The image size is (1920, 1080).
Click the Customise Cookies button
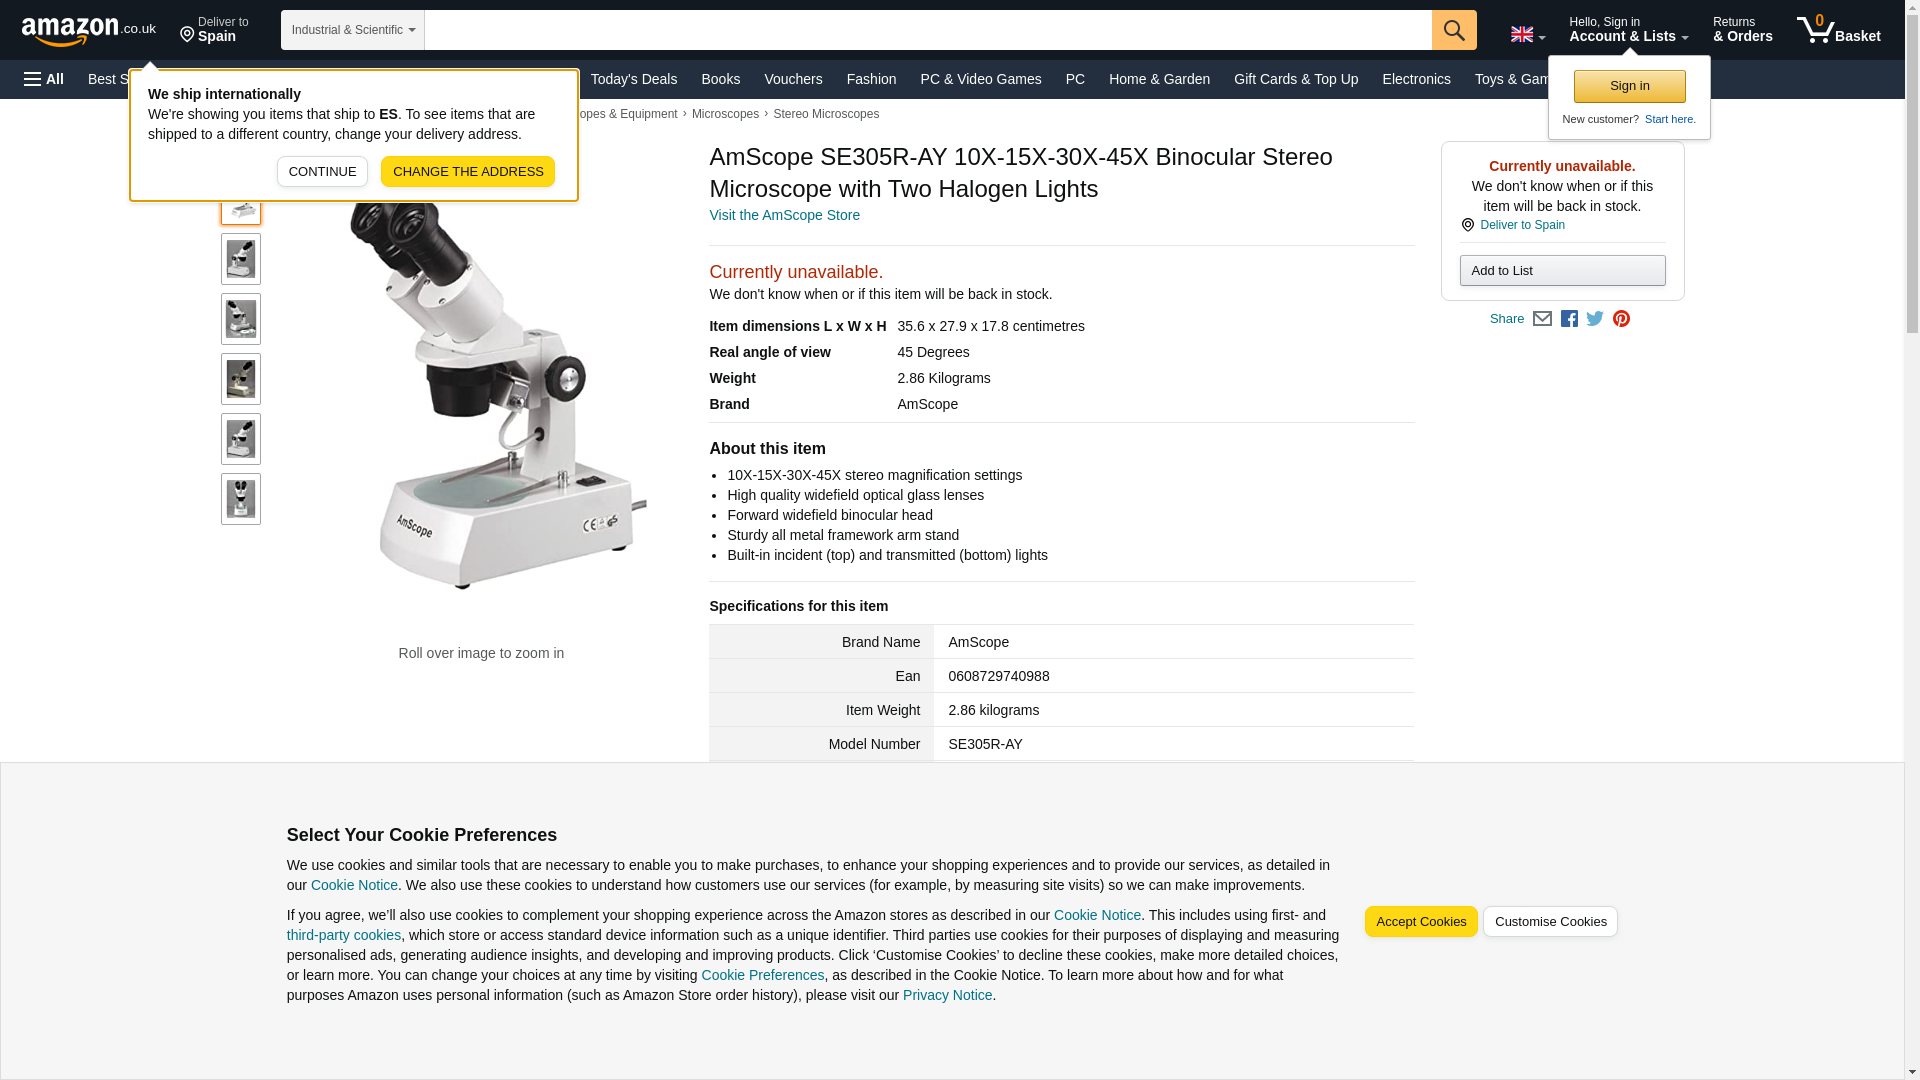click(1550, 922)
